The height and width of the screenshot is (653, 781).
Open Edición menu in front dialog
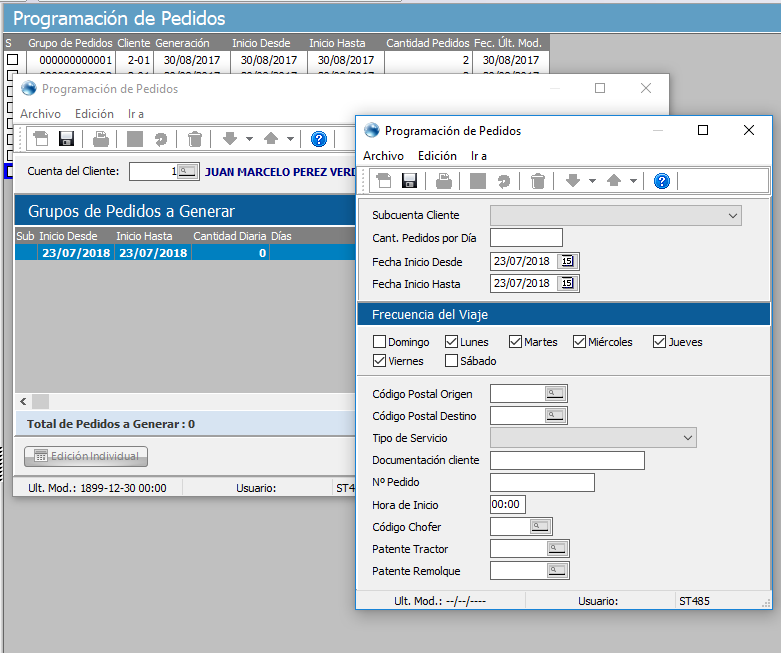[437, 156]
